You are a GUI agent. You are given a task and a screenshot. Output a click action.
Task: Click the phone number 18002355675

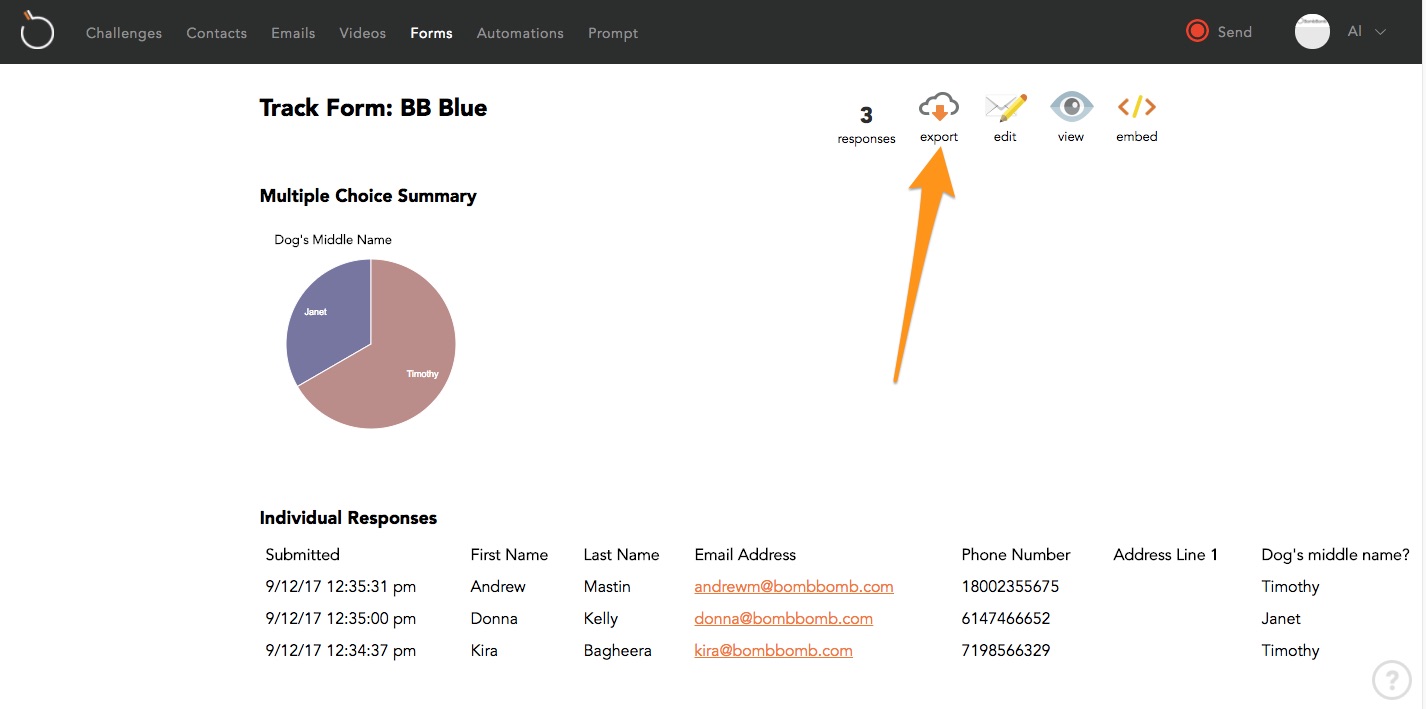(1010, 587)
